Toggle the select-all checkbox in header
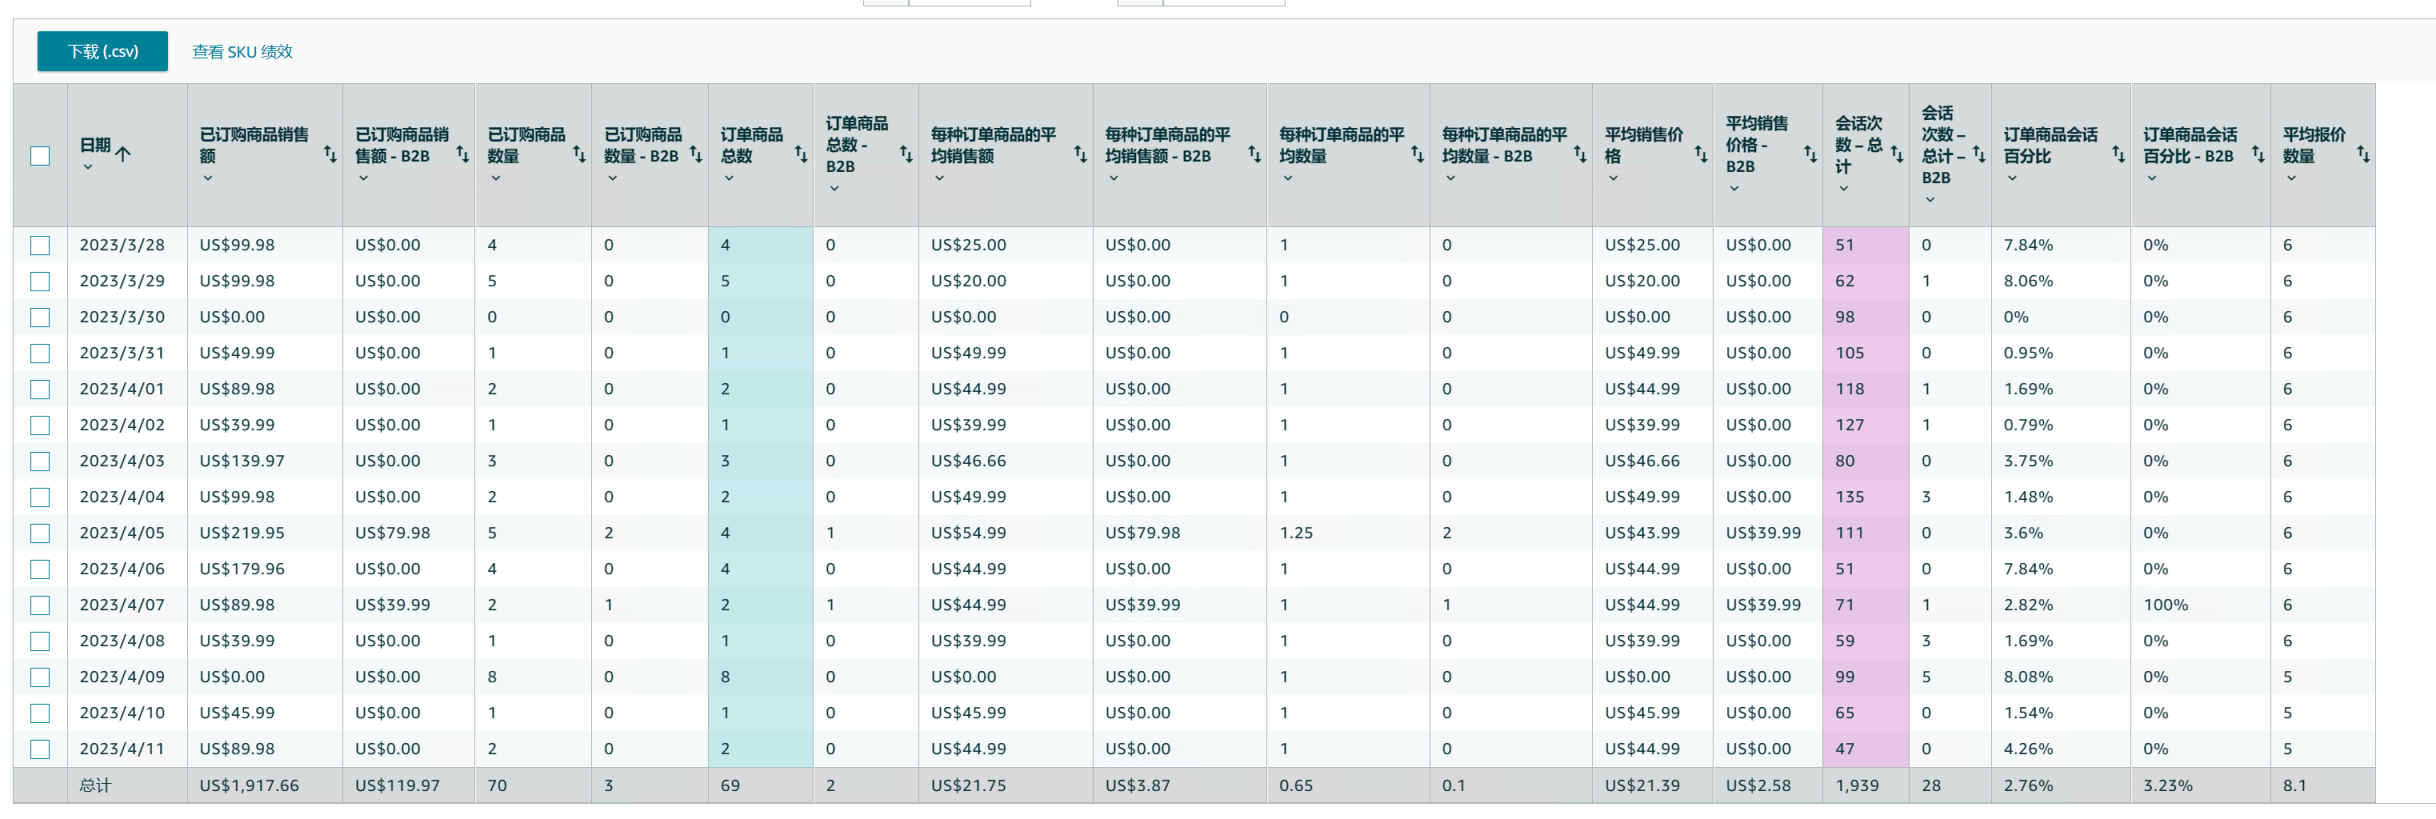Screen dimensions: 2436x819 click(x=40, y=155)
